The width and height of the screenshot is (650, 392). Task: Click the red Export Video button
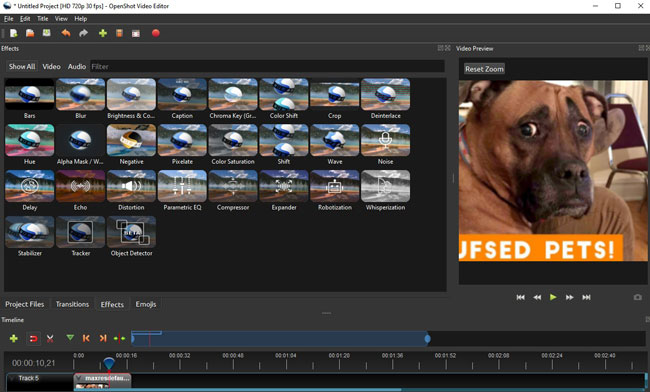[156, 33]
